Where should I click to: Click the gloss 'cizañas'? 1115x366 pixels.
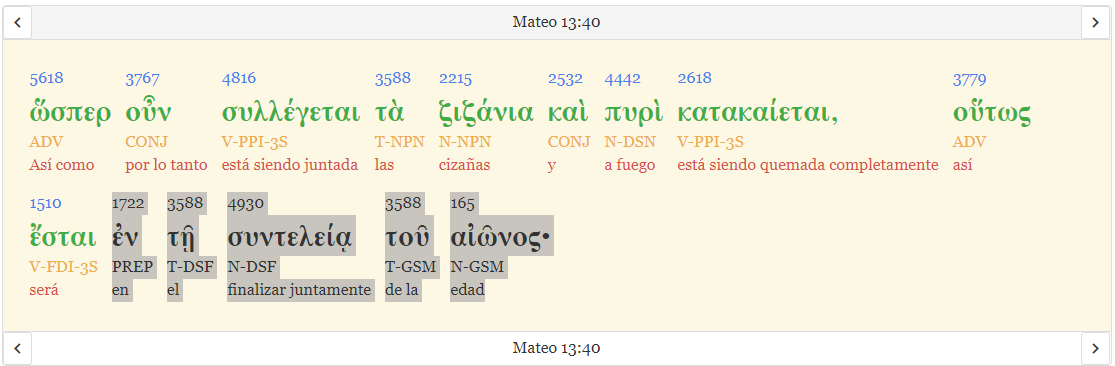[464, 166]
